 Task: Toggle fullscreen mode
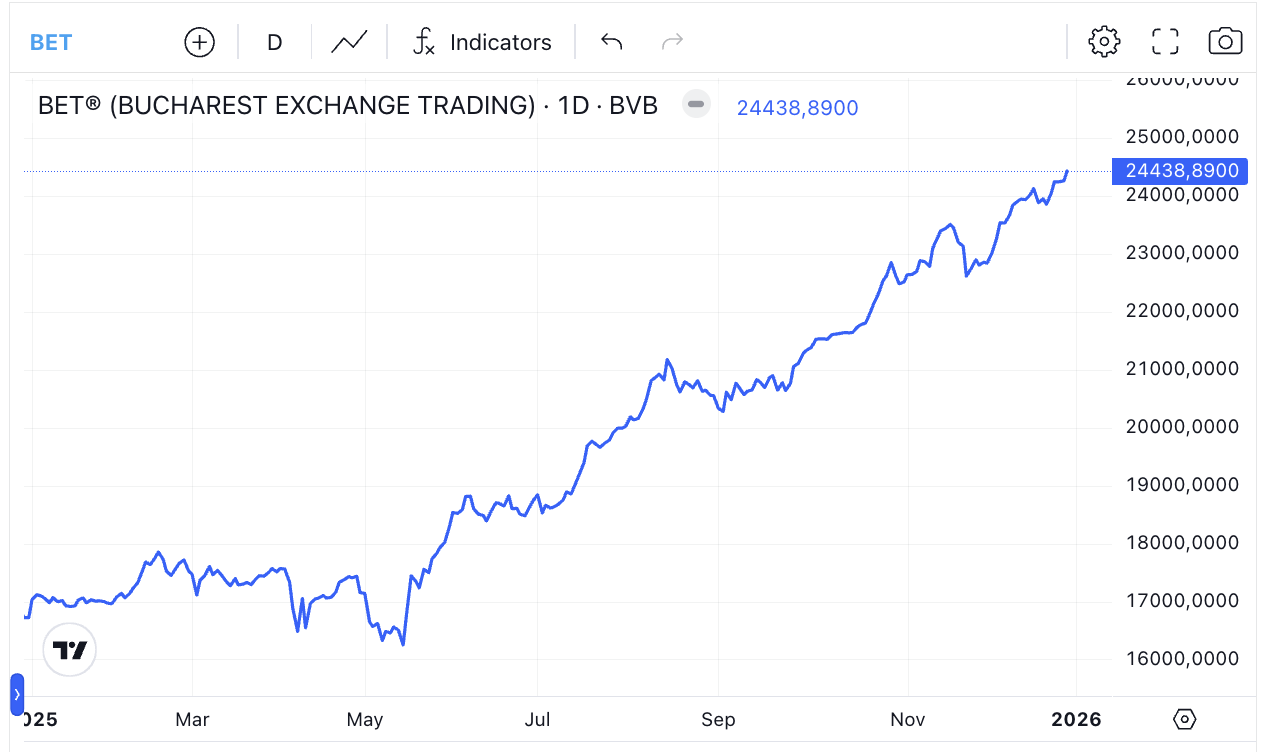[x=1165, y=42]
